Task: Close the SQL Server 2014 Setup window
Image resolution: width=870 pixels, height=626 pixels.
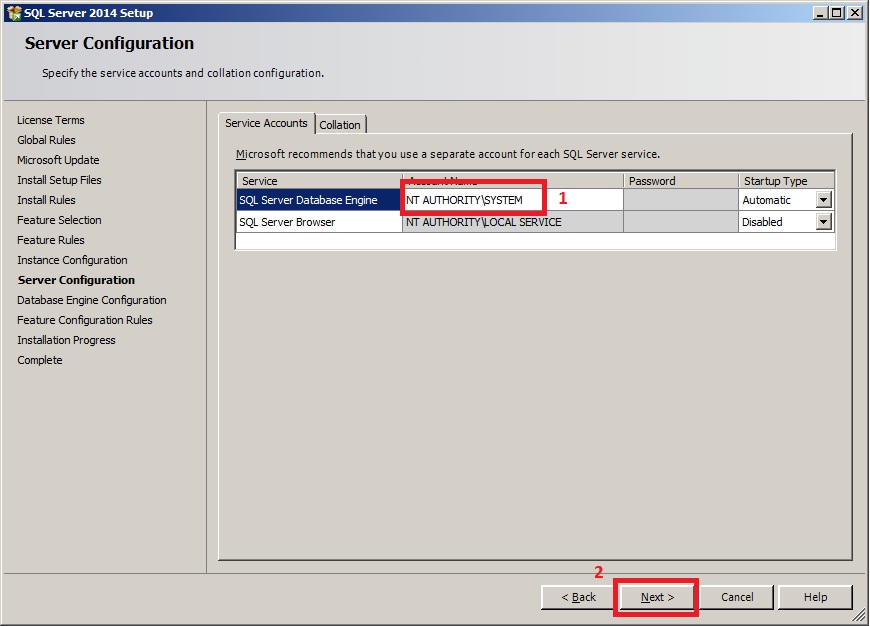Action: [854, 12]
